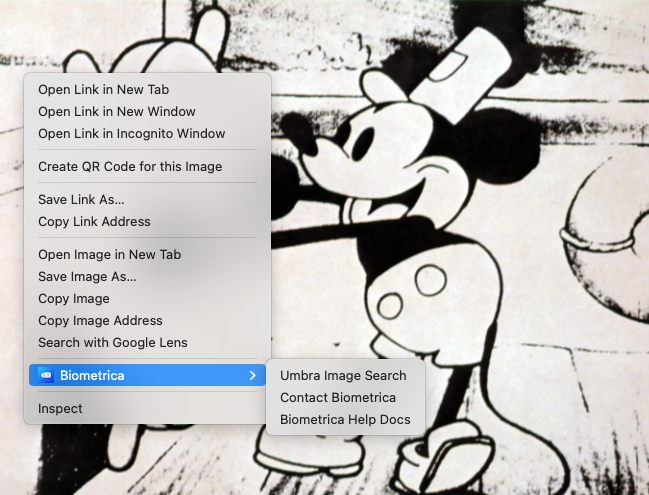This screenshot has height=495, width=649.
Task: Select Umbra Image Search
Action: click(346, 375)
